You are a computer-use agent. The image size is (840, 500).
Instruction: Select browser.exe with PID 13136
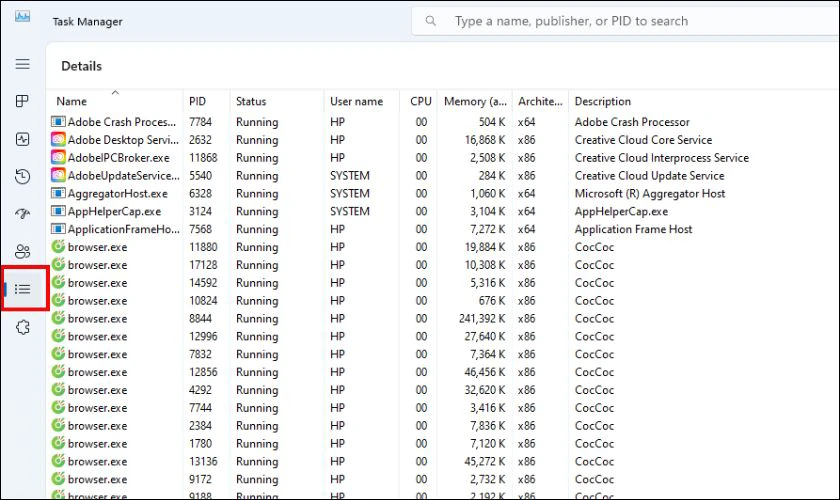click(98, 461)
